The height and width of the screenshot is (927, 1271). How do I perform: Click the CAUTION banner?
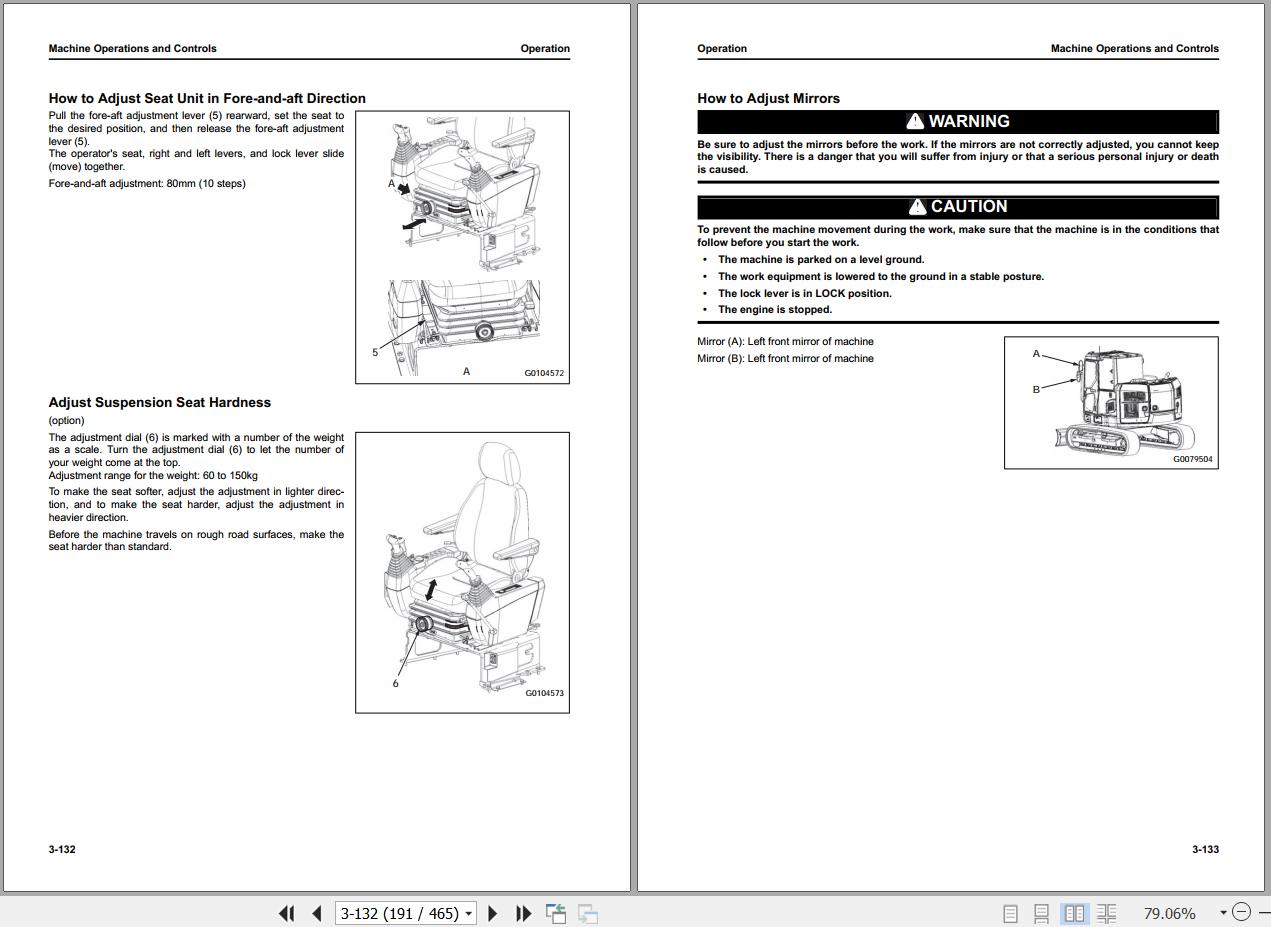pos(958,206)
